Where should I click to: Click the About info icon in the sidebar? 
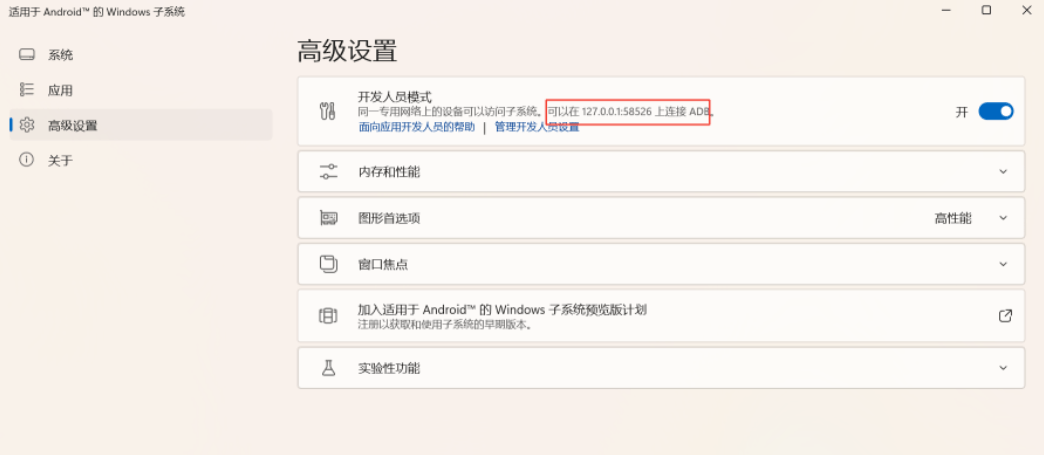tap(27, 160)
